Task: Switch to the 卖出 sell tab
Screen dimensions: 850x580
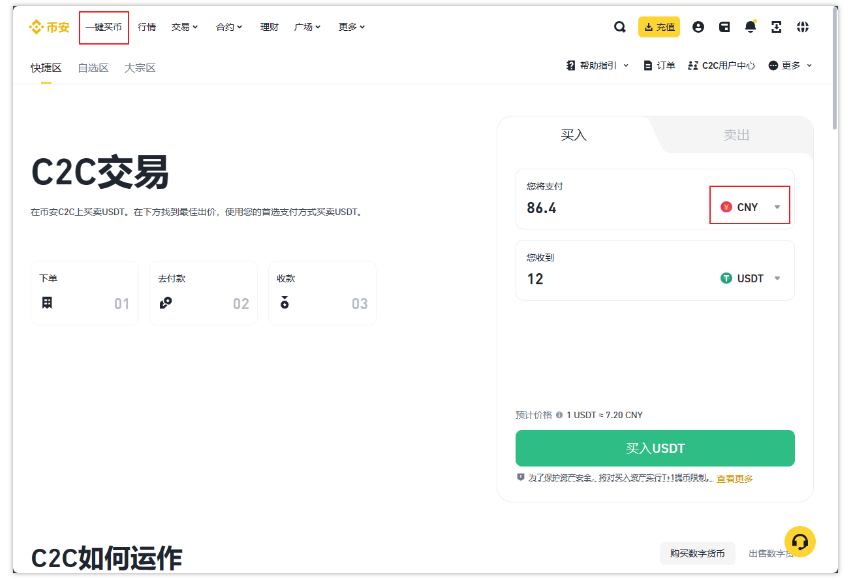Action: pos(736,135)
